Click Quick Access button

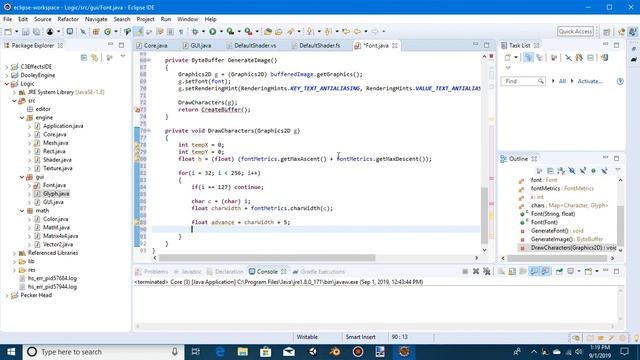point(575,31)
